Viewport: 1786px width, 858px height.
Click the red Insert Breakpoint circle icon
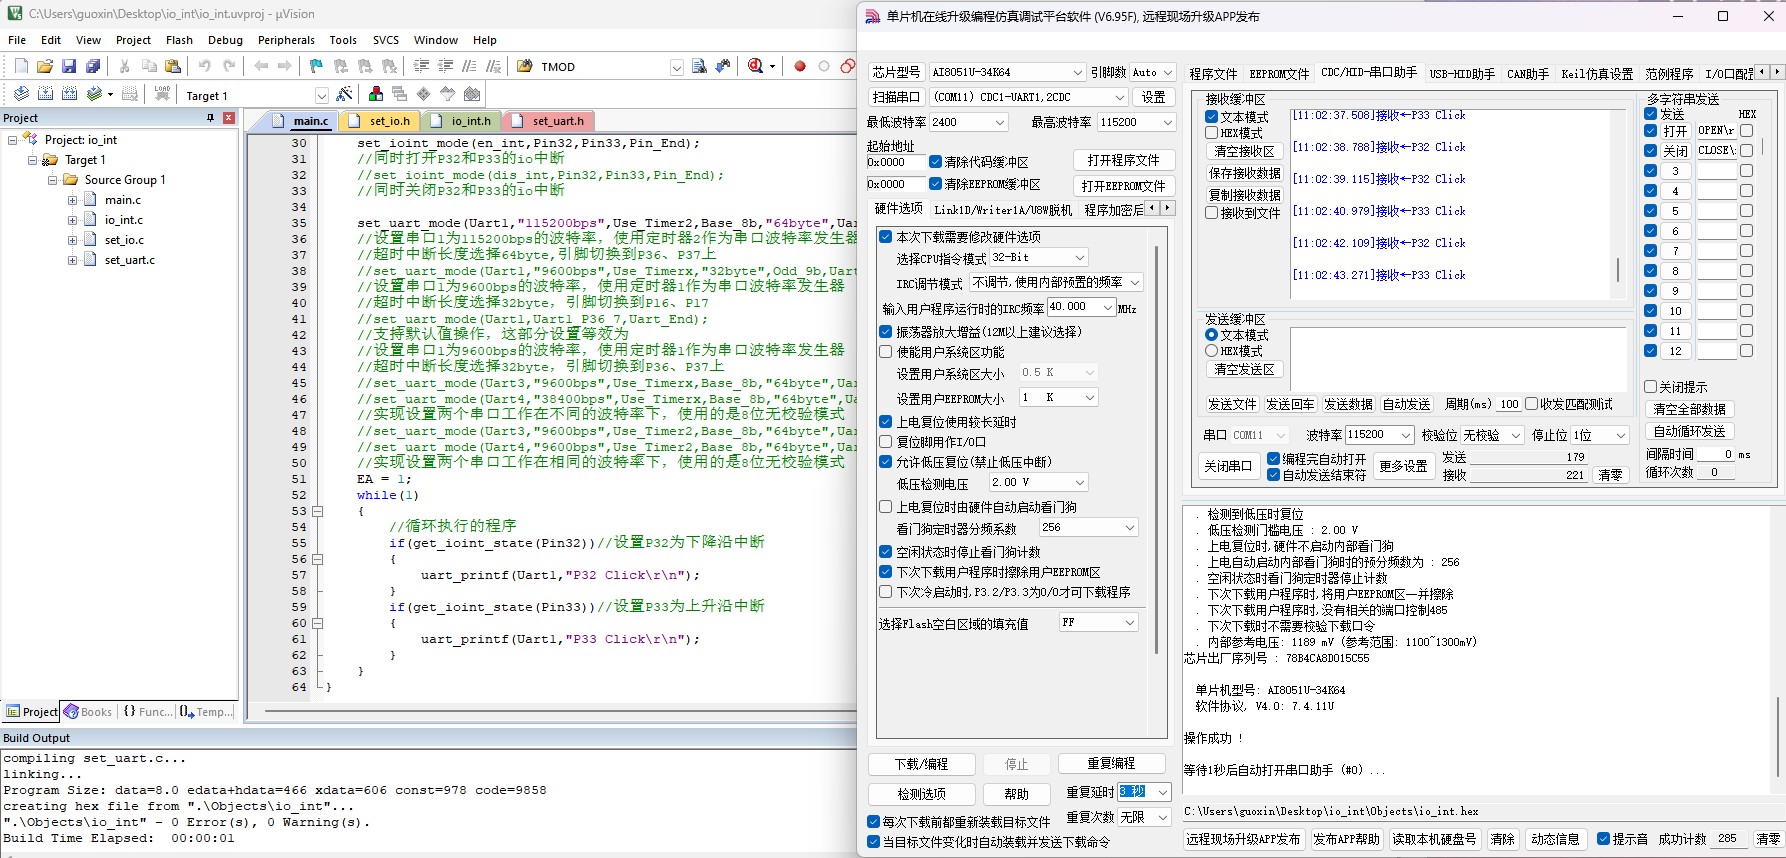tap(799, 67)
